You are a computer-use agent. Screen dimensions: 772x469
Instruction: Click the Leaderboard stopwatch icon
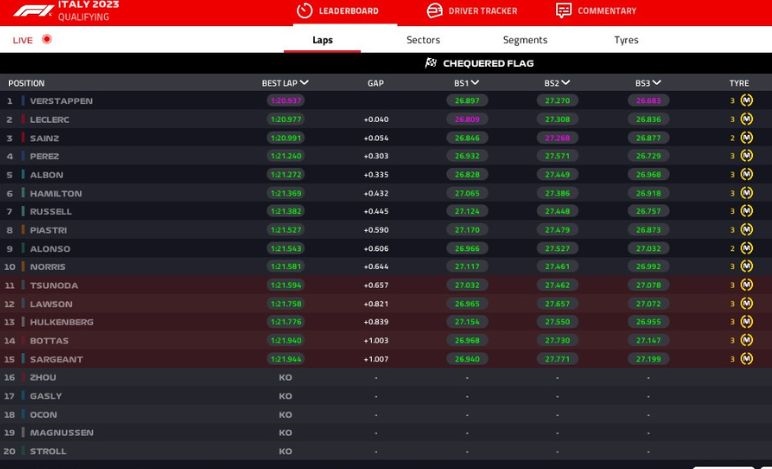304,11
